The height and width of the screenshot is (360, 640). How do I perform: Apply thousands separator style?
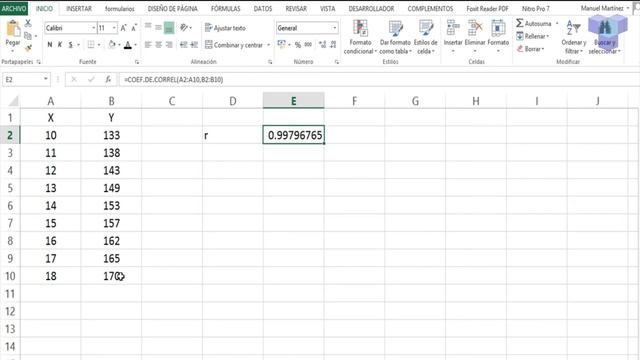[x=308, y=44]
